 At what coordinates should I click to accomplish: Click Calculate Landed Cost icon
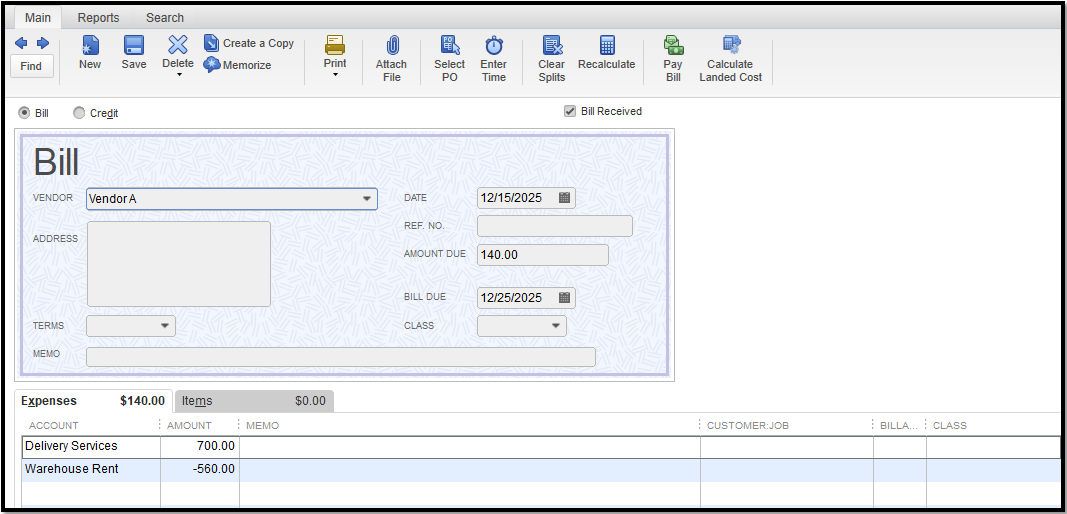tap(731, 46)
